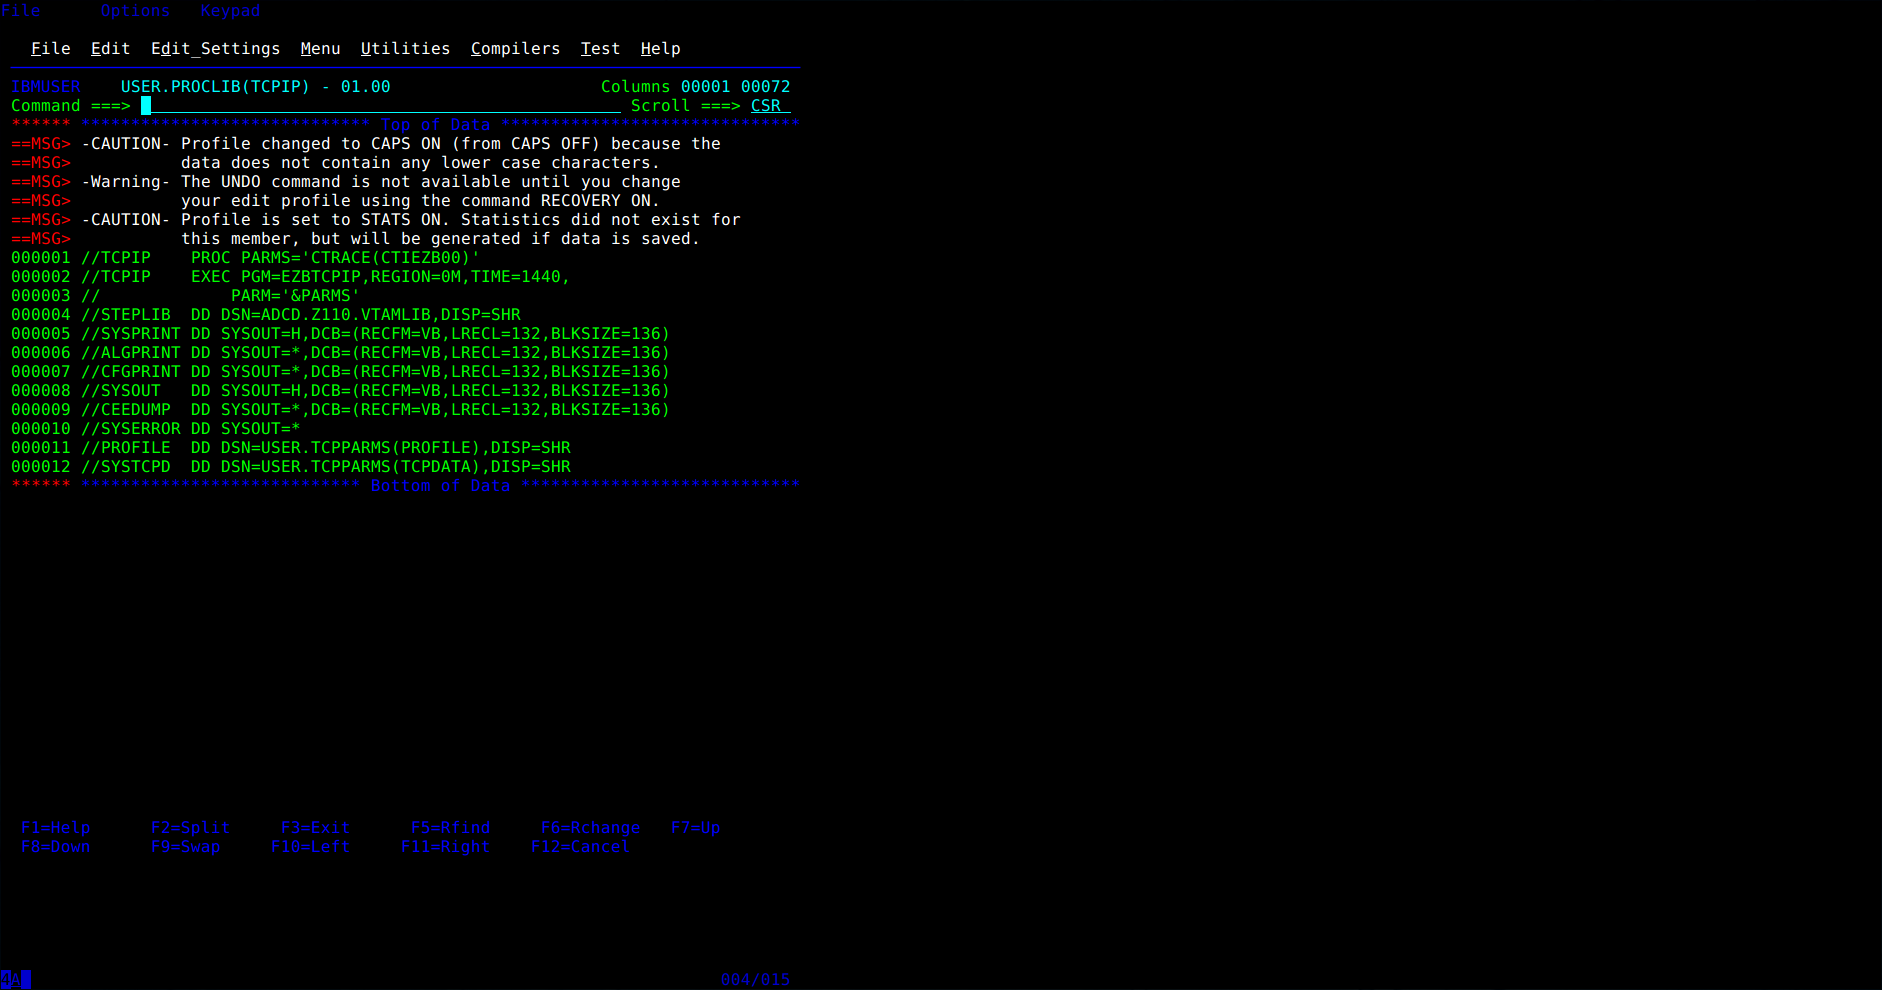Click the PARMS='CTRACE(CTIEZB00)' text
This screenshot has width=1882, height=990.
[360, 257]
